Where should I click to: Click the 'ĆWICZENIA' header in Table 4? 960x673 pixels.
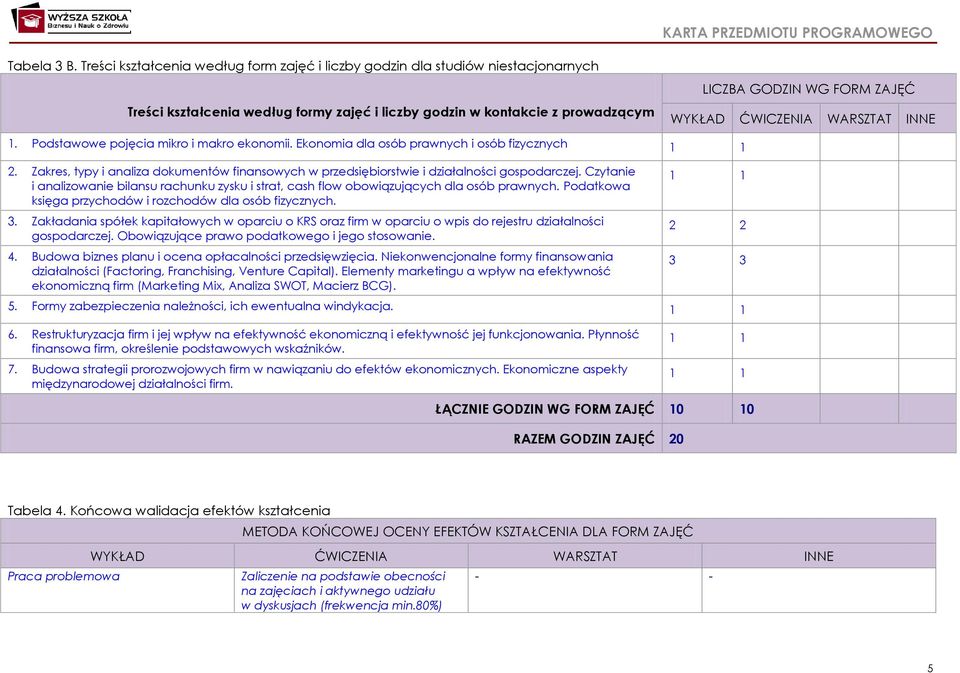point(351,556)
